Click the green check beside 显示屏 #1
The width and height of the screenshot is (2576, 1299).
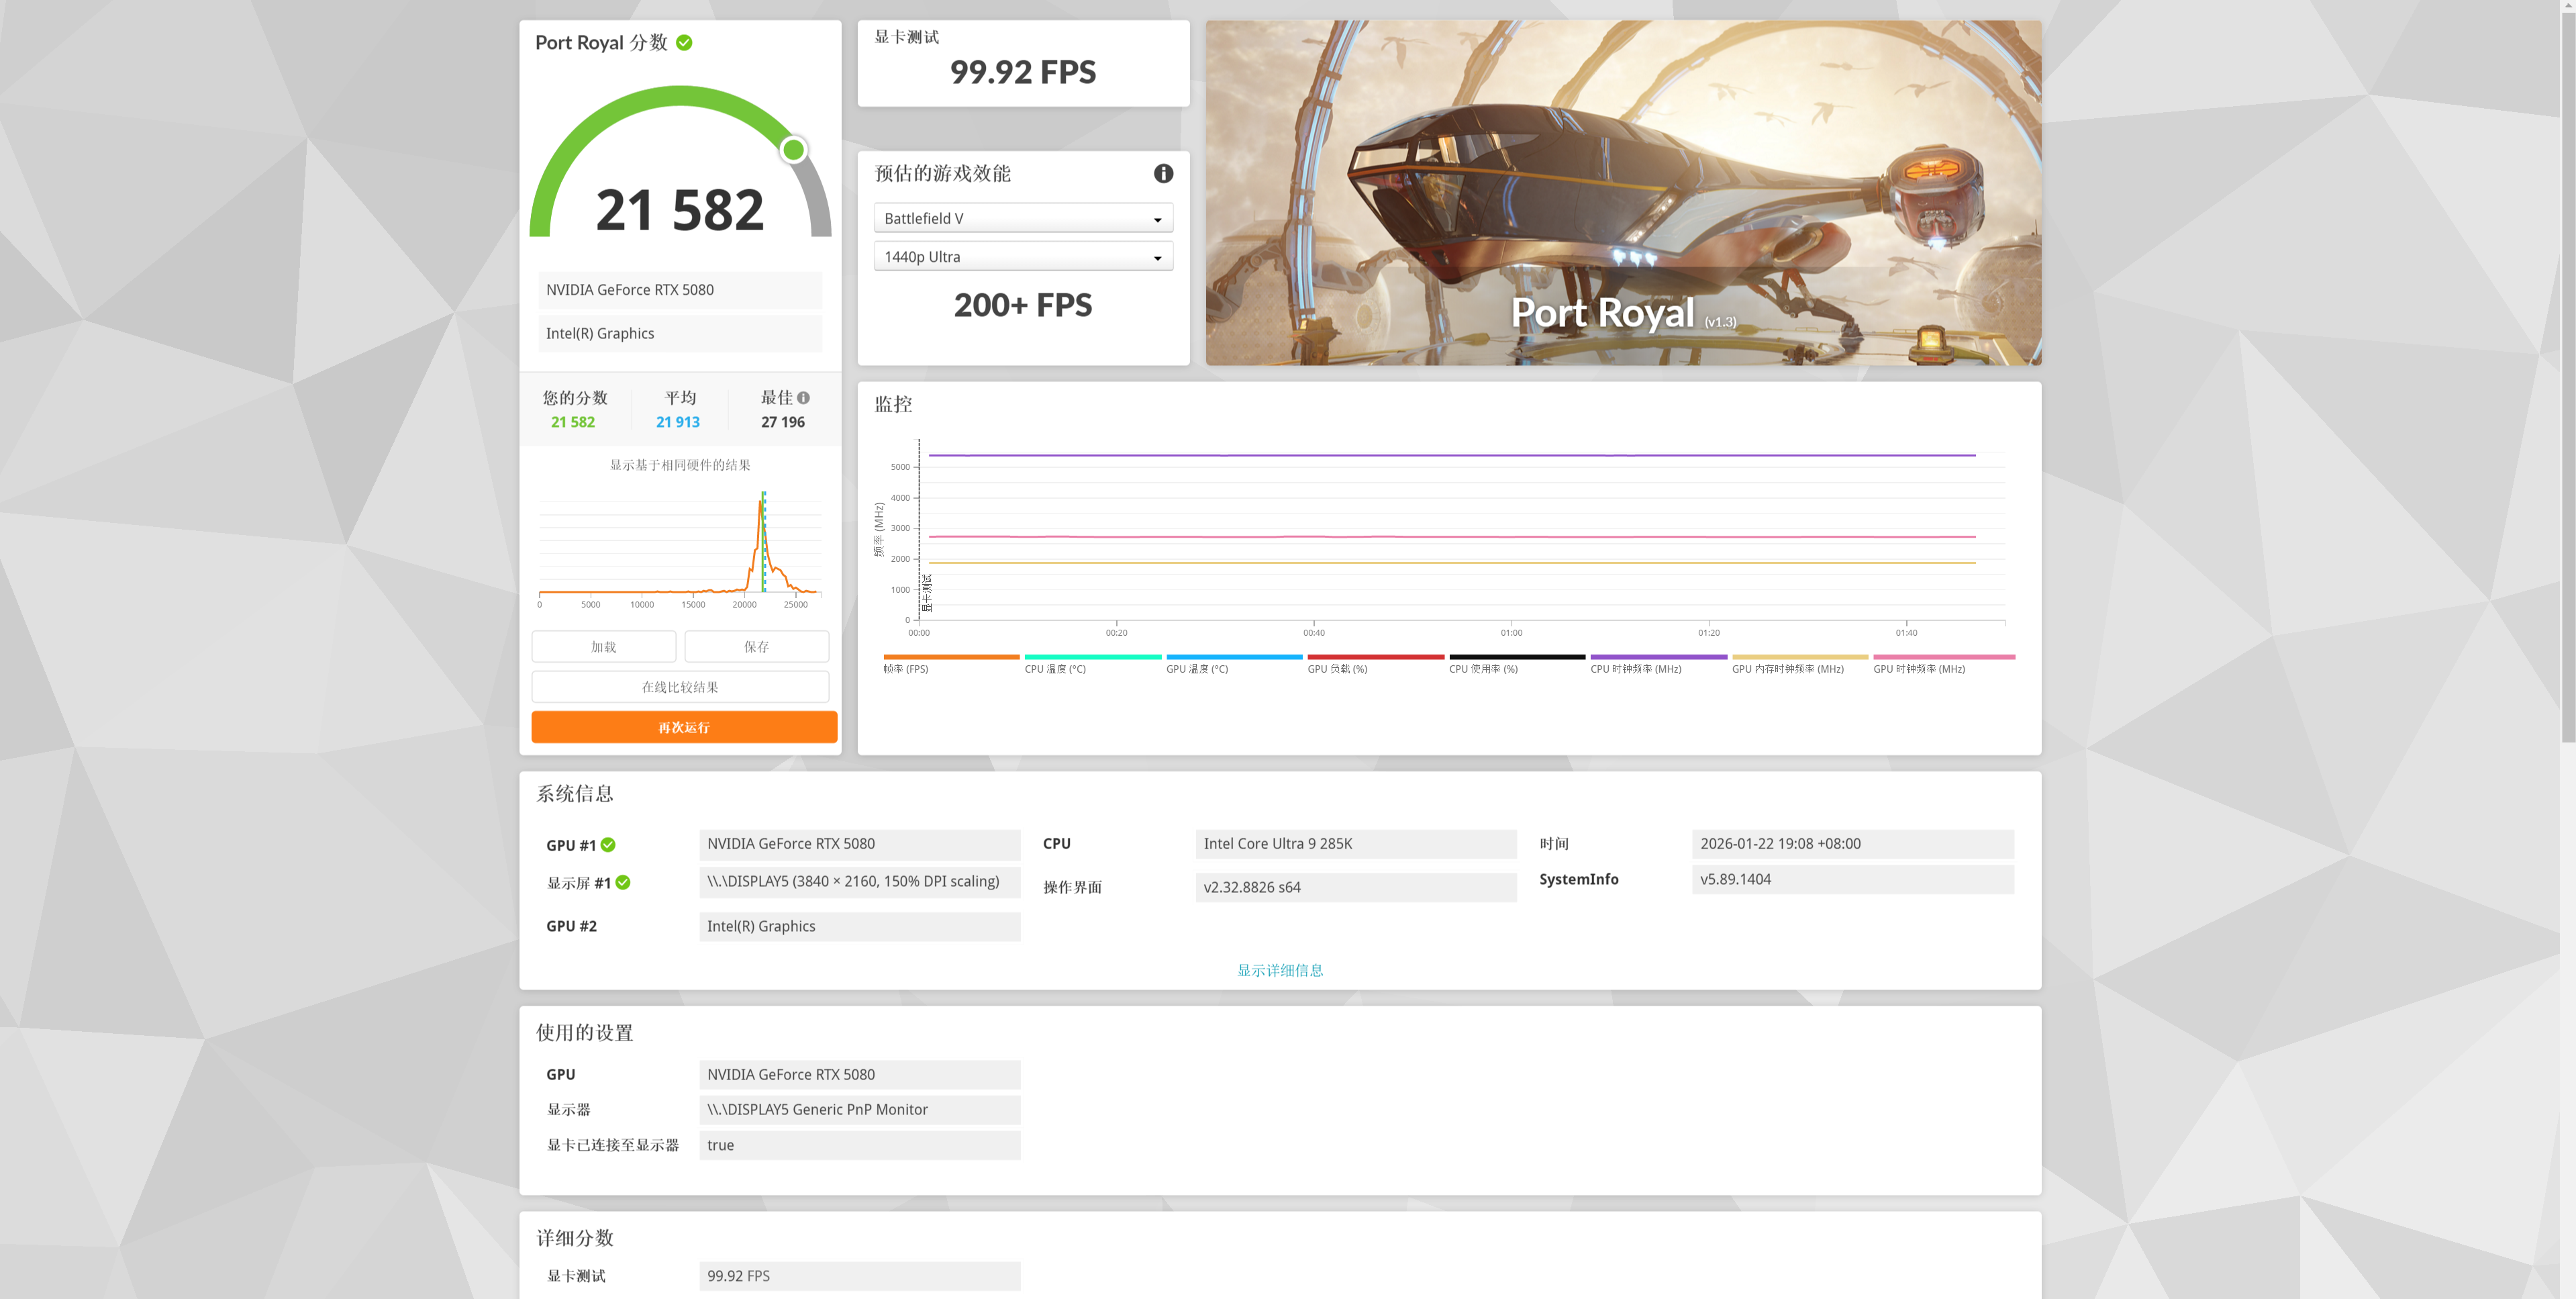(x=623, y=882)
